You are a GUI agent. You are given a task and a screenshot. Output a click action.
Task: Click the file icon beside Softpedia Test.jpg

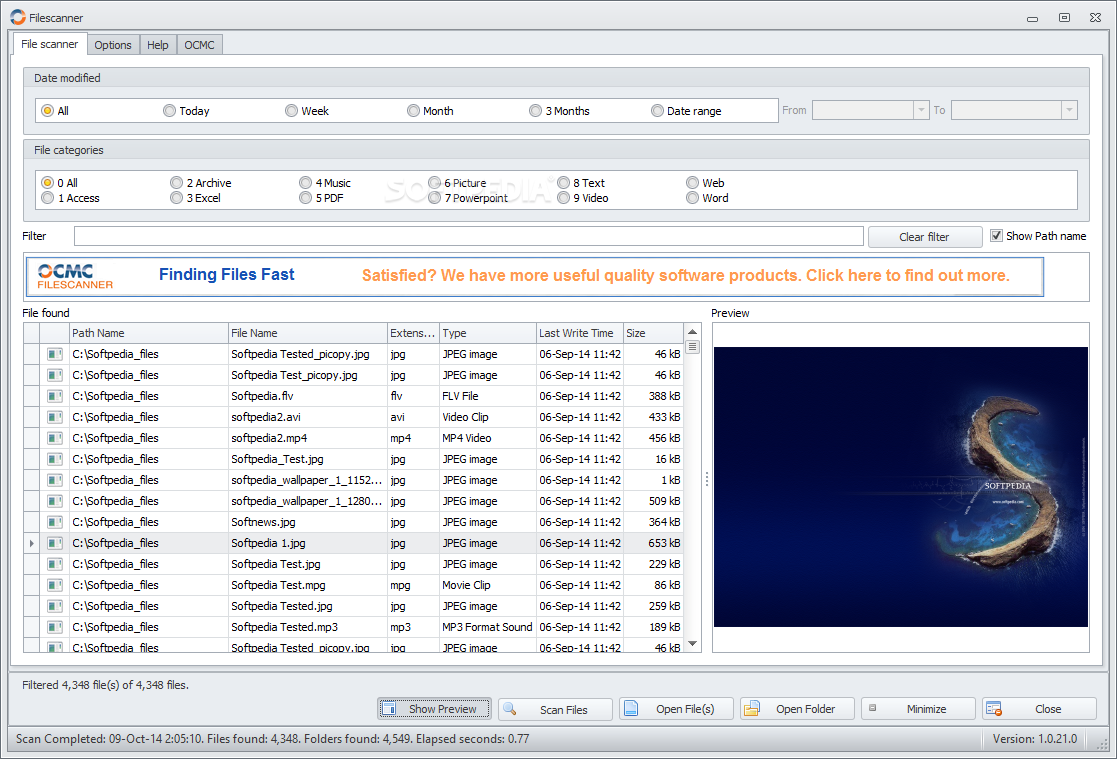click(54, 564)
